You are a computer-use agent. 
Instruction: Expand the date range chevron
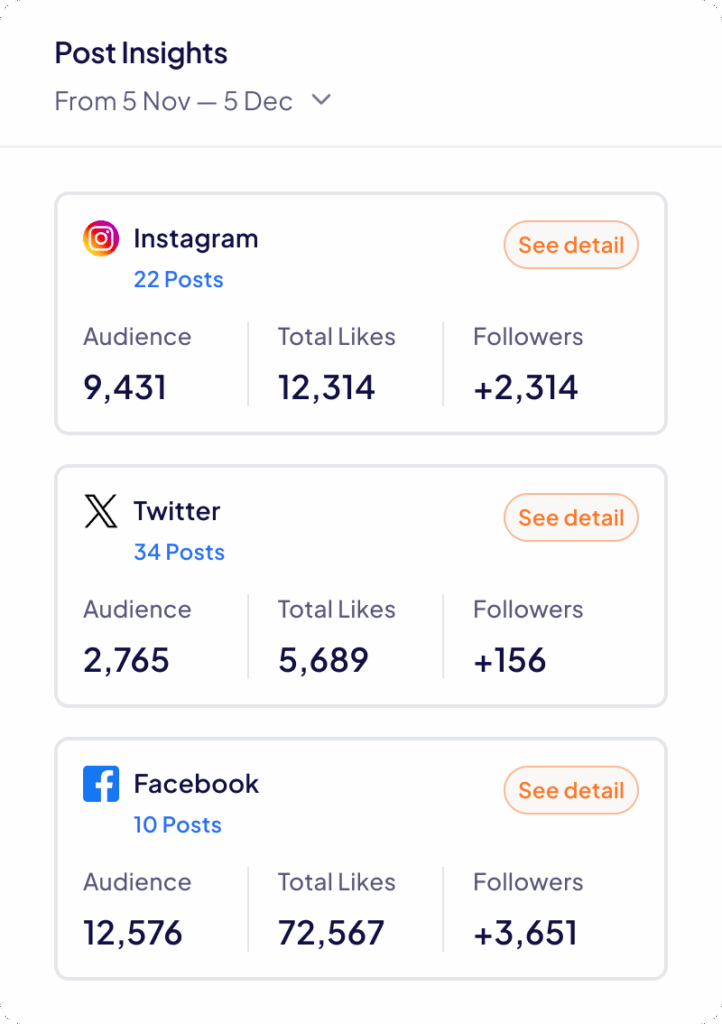click(321, 101)
